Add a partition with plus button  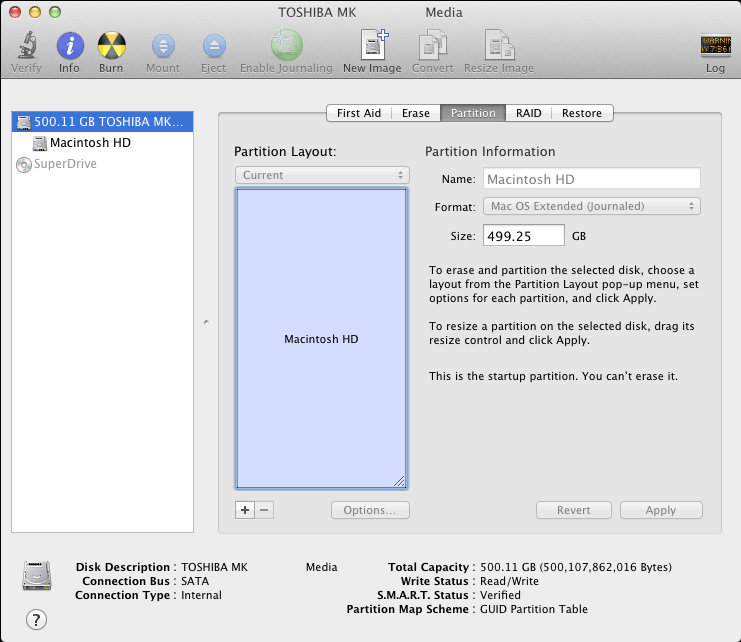[245, 510]
